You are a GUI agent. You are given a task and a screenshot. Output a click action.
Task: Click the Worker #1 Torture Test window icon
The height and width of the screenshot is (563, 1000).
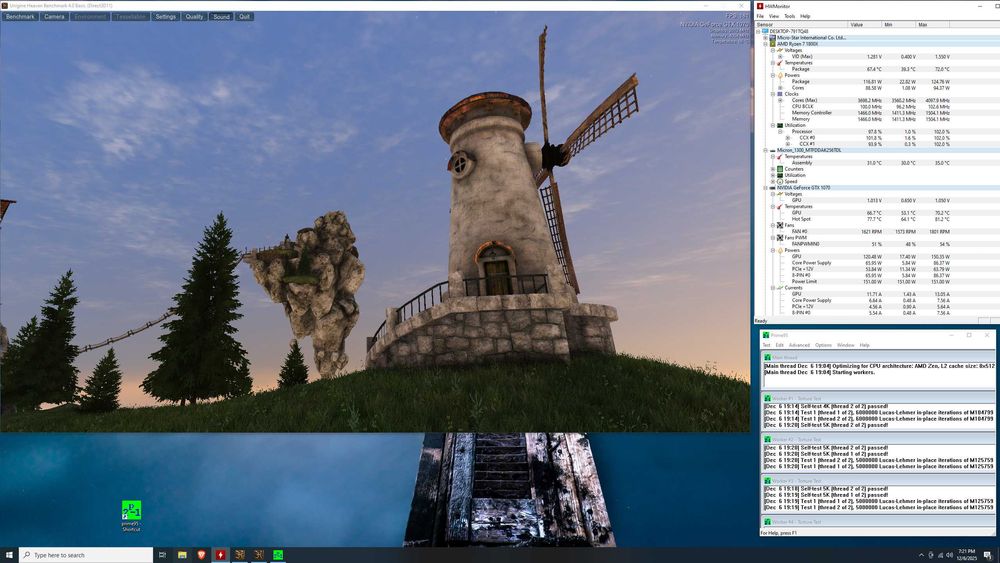click(768, 398)
